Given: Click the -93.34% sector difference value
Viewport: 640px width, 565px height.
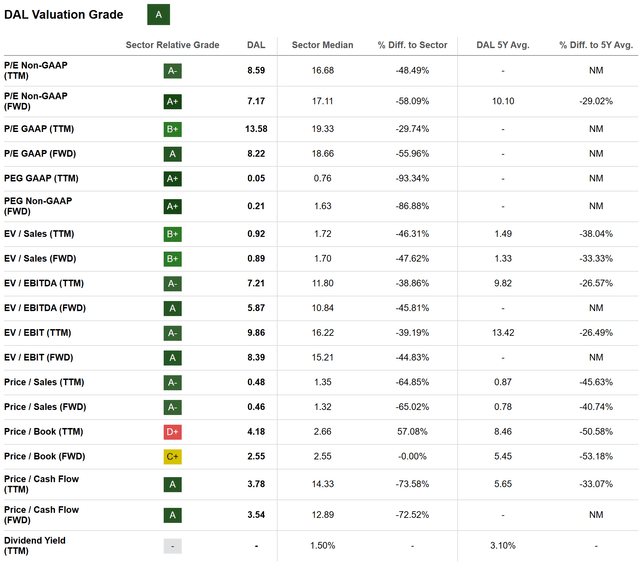Looking at the screenshot, I should (x=412, y=178).
